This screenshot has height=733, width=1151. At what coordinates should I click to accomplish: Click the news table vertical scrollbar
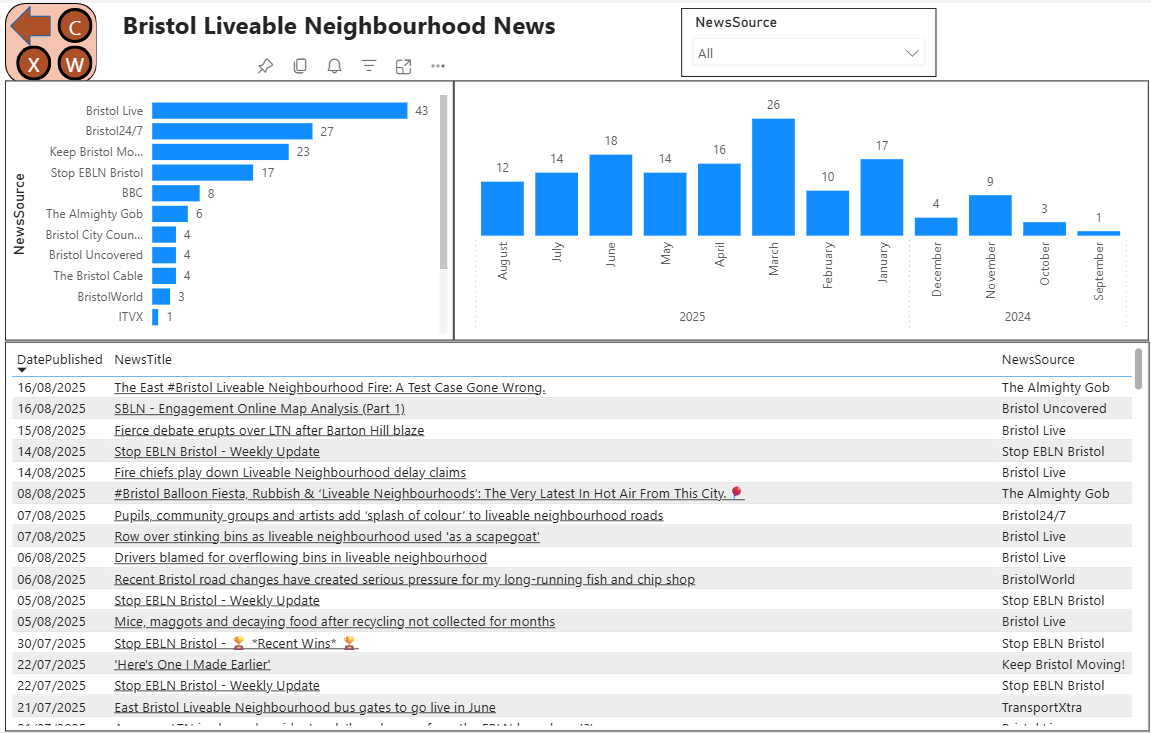point(1138,368)
